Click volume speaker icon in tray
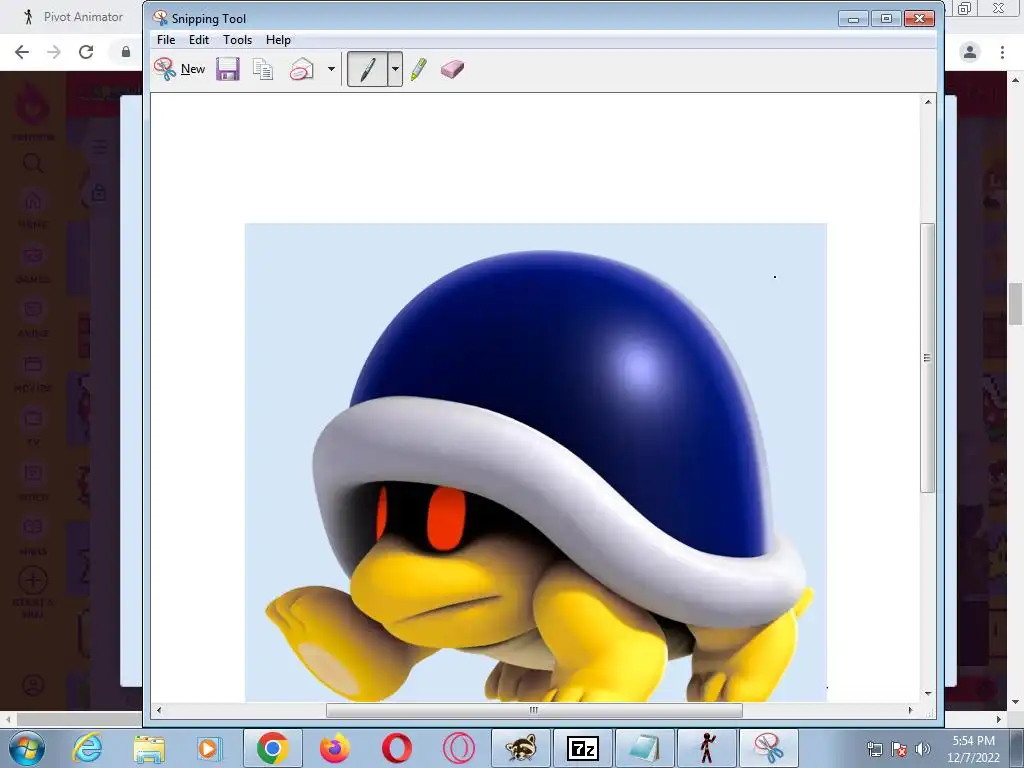The height and width of the screenshot is (768, 1024). [x=922, y=749]
